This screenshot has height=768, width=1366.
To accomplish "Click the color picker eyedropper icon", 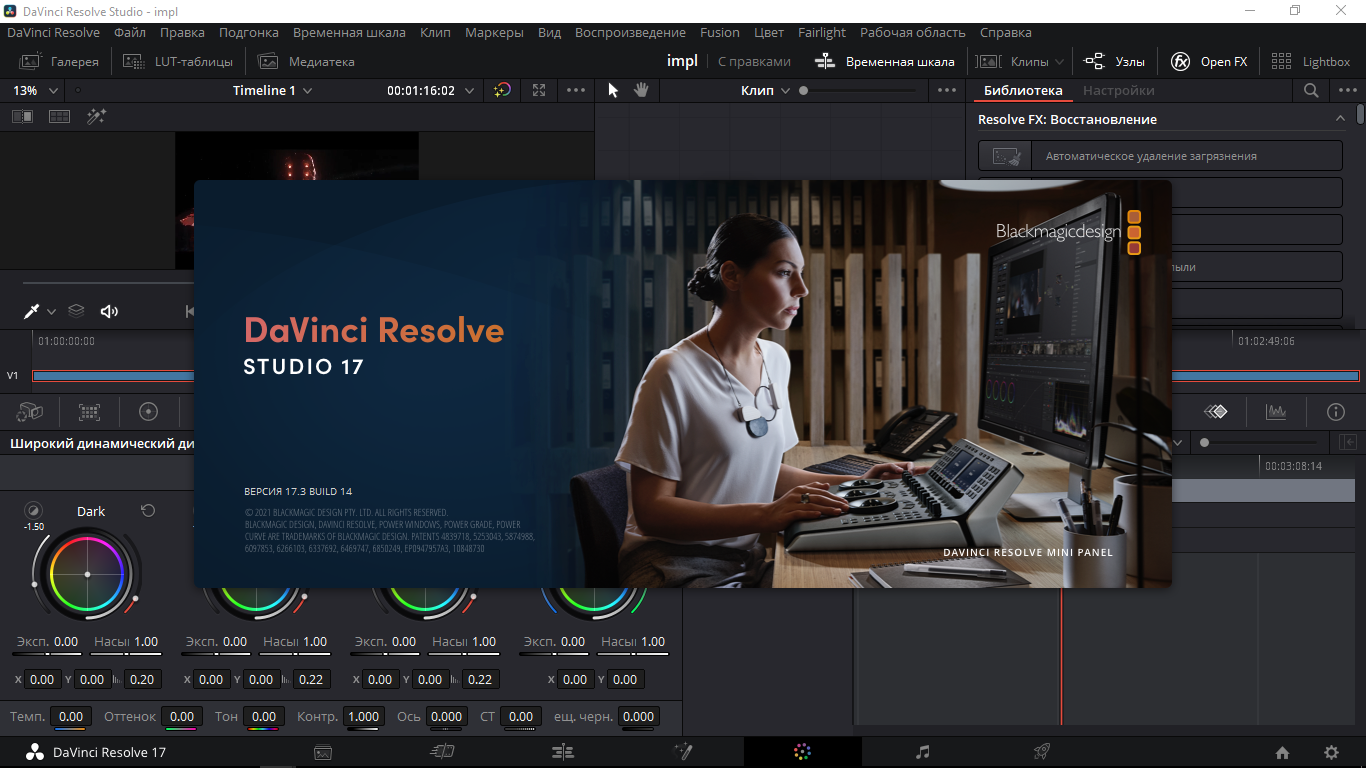I will pos(32,311).
